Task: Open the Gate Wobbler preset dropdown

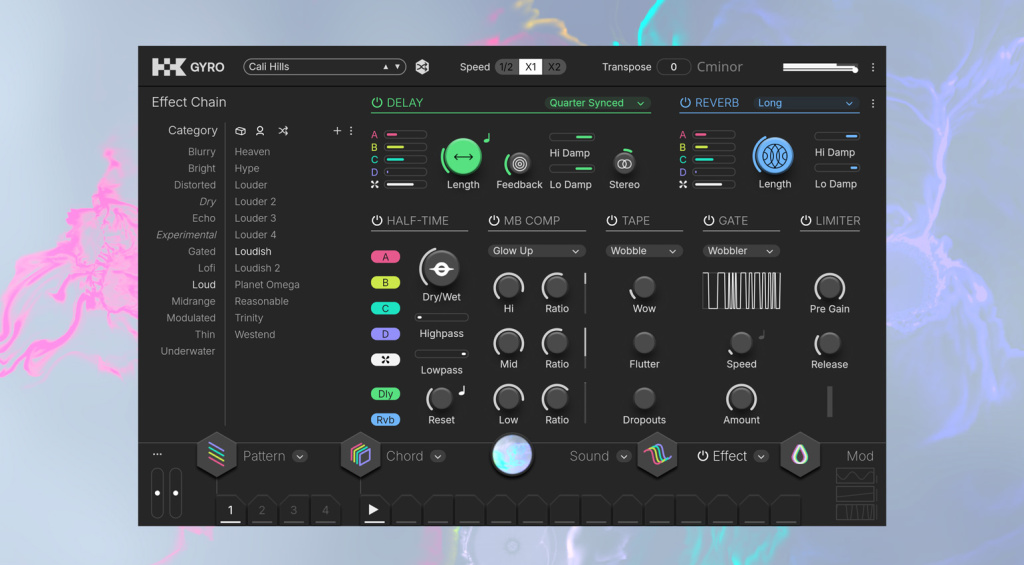Action: [741, 251]
